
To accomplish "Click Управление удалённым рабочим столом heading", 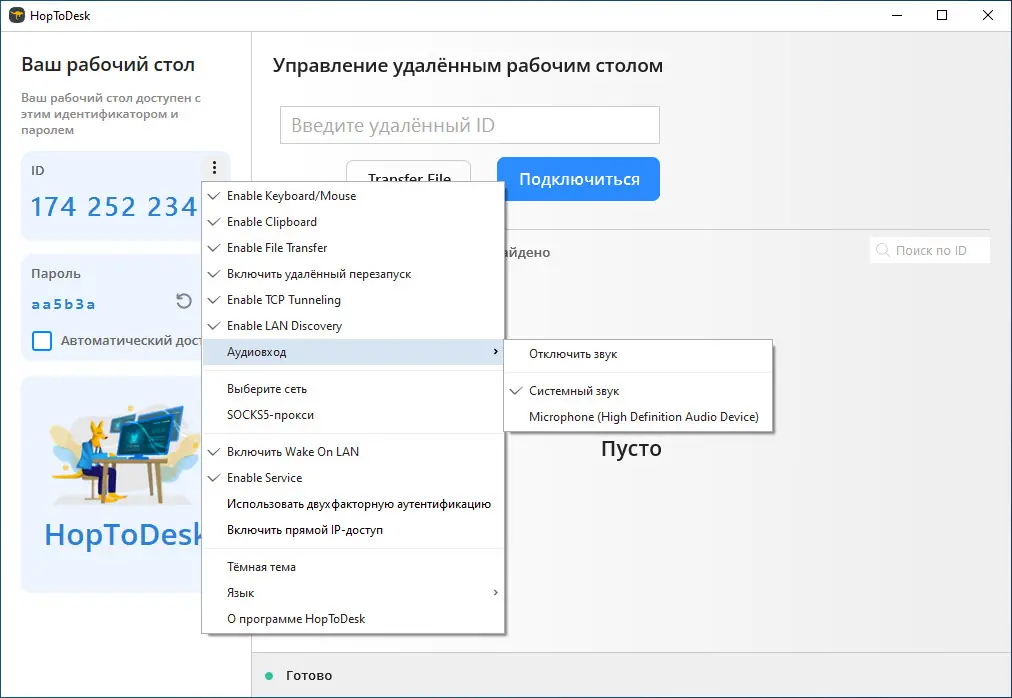I will point(468,65).
